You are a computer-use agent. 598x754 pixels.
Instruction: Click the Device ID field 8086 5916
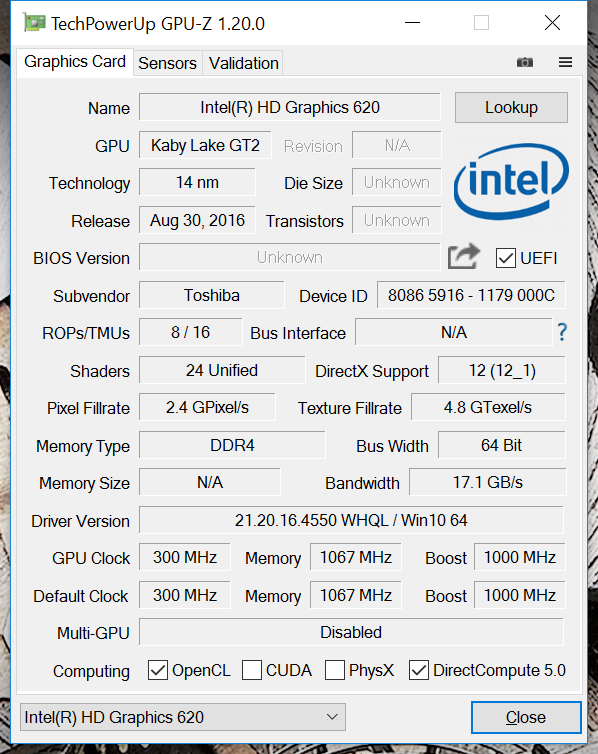coord(471,295)
